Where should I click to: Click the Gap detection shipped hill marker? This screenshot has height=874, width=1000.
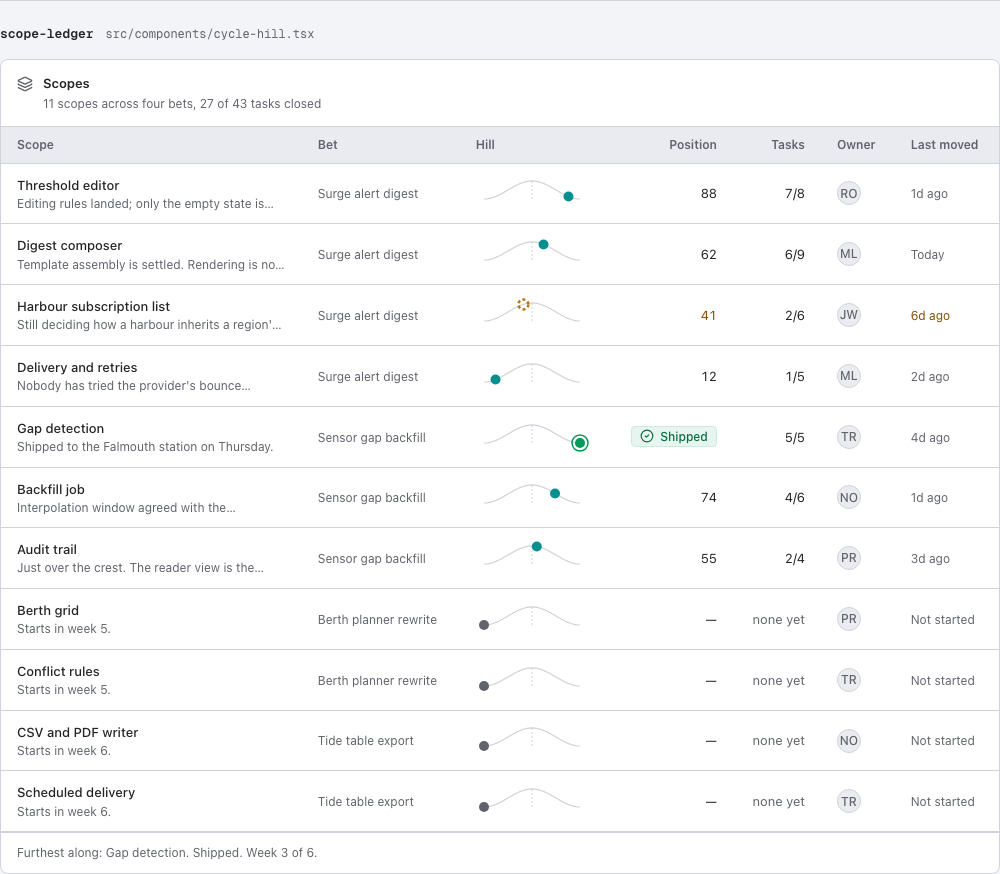coord(580,443)
